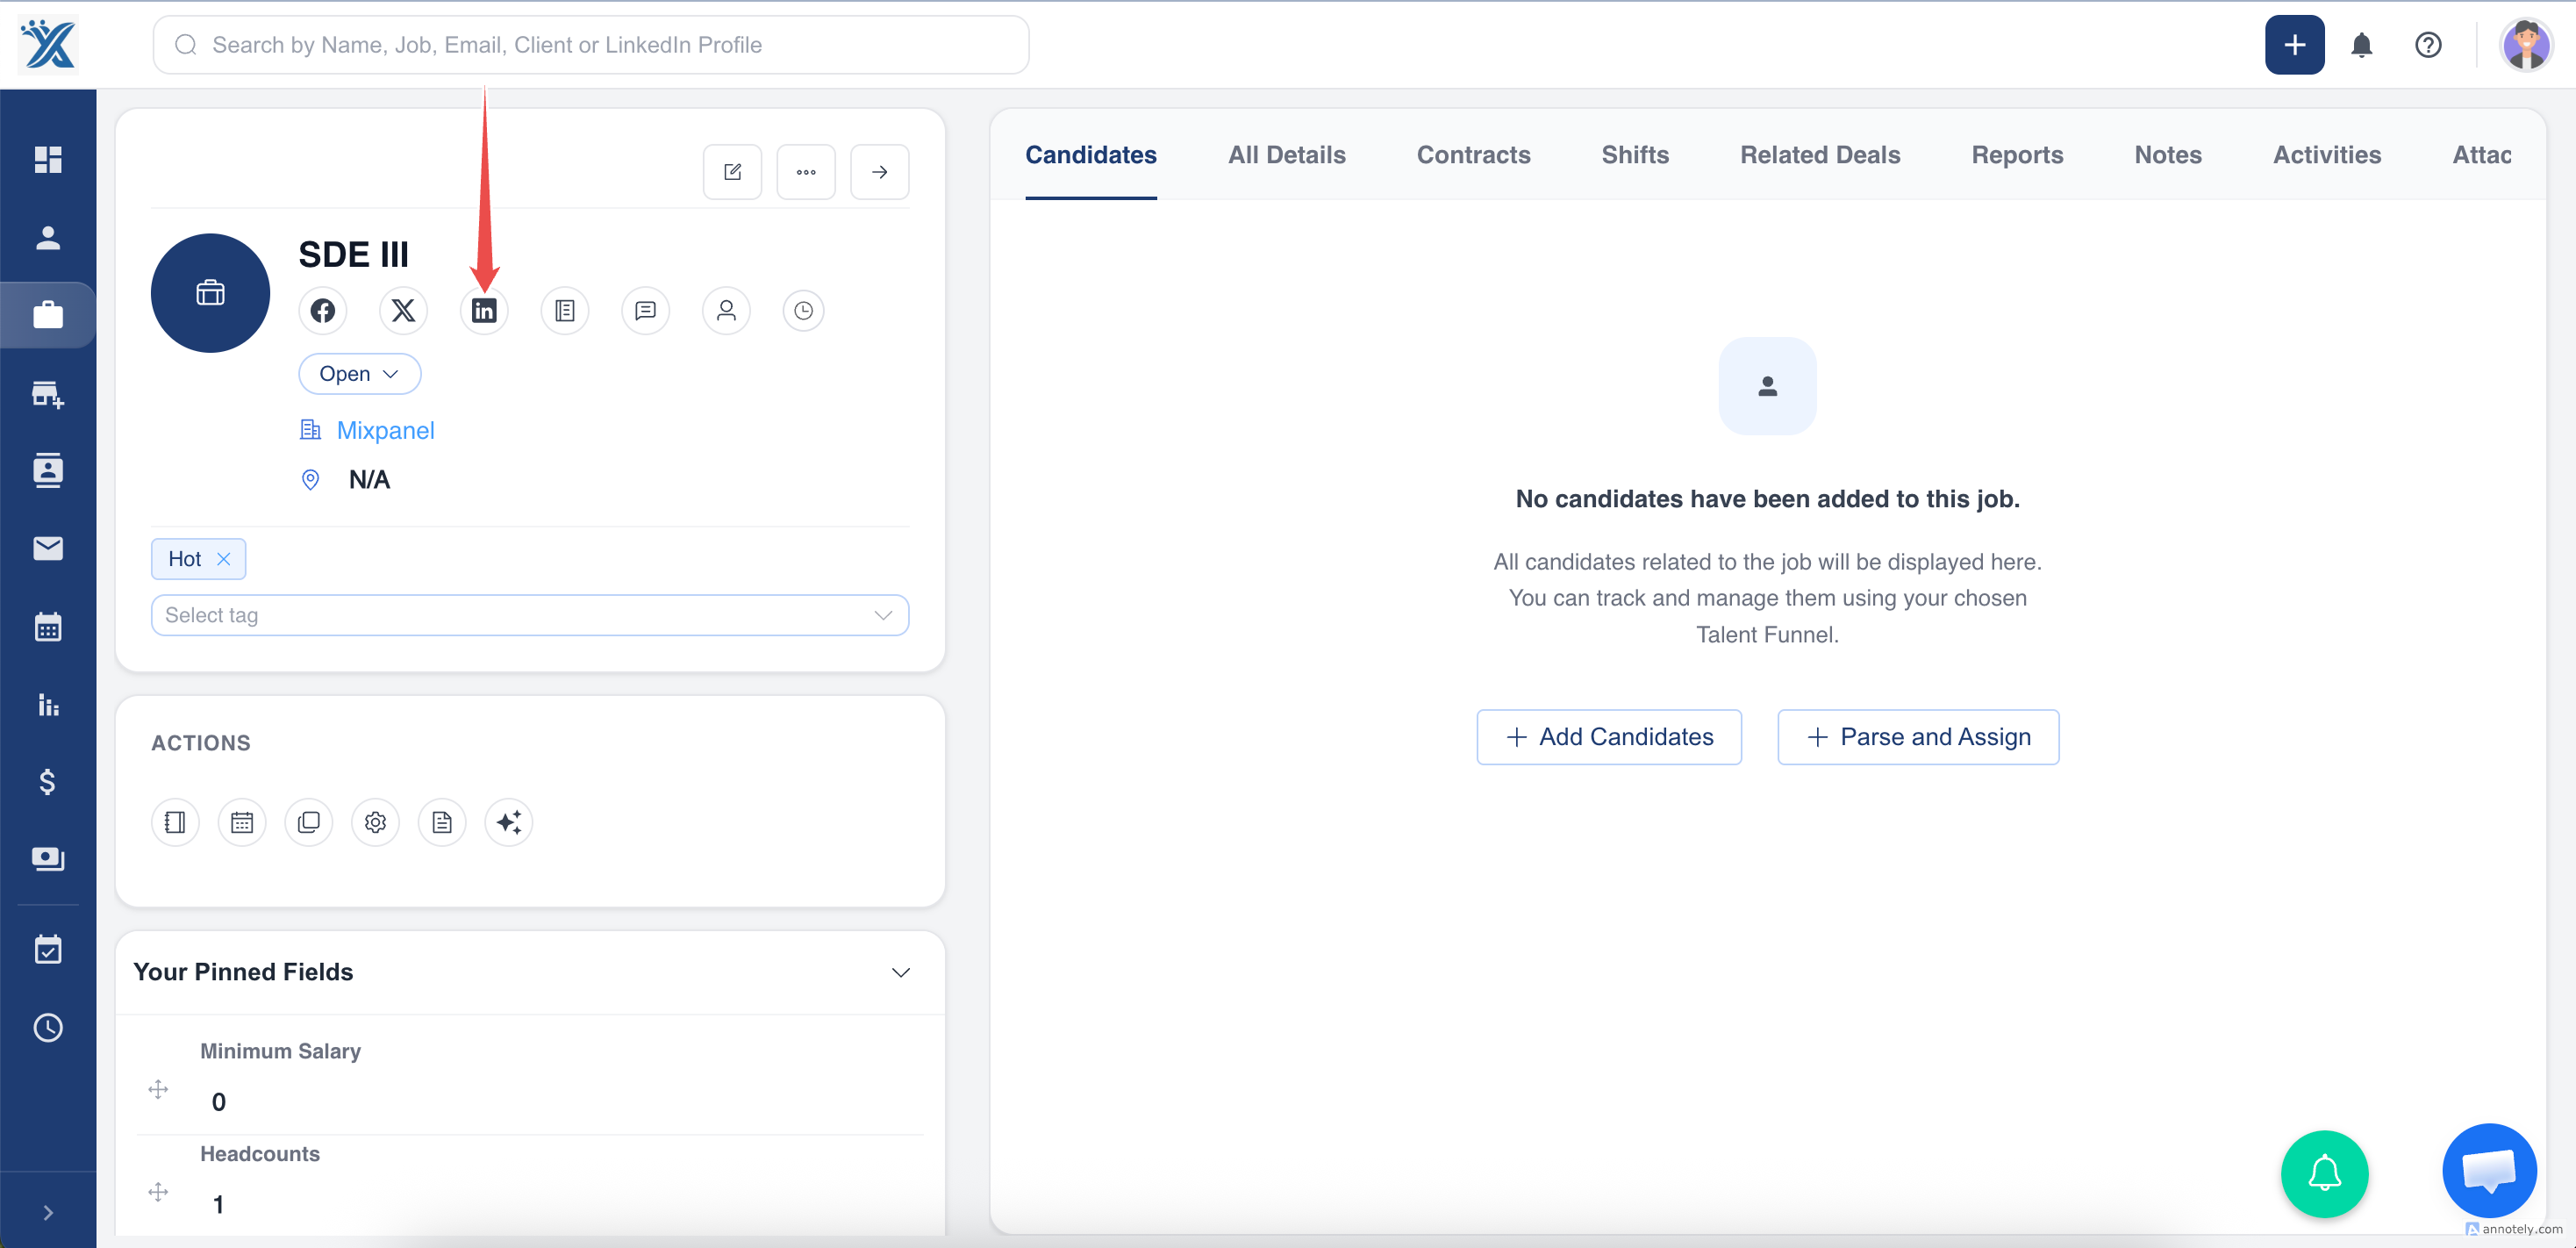Open the job description document icon
This screenshot has height=1248, width=2576.
565,311
